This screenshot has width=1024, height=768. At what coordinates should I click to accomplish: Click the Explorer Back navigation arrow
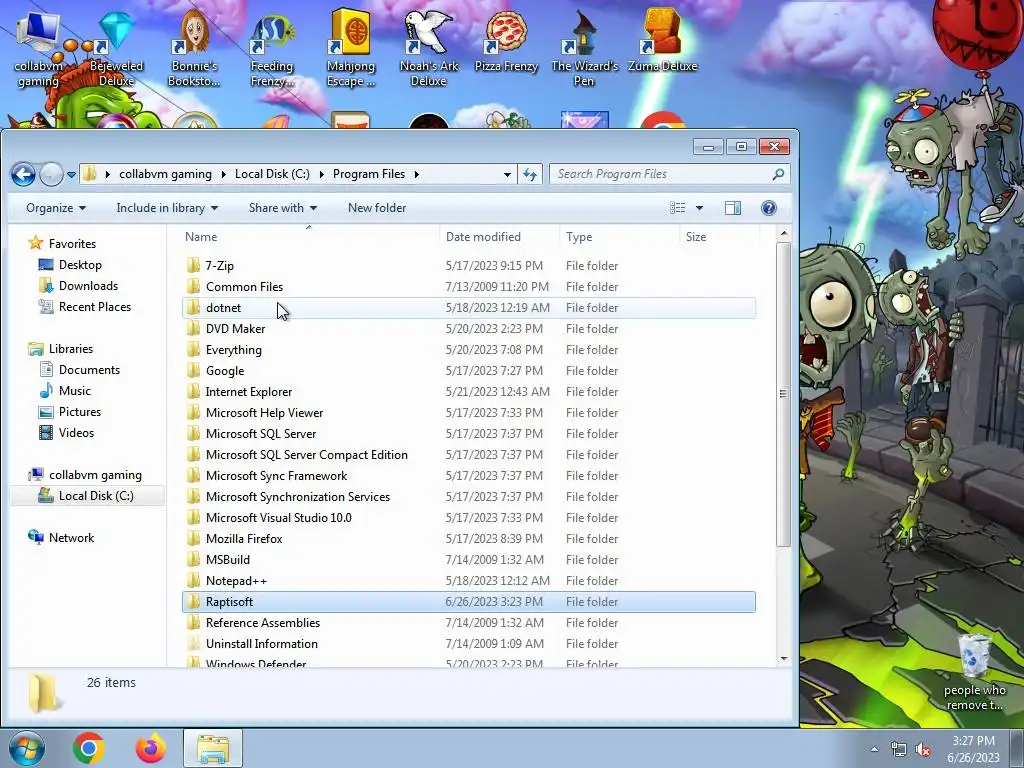pos(24,174)
